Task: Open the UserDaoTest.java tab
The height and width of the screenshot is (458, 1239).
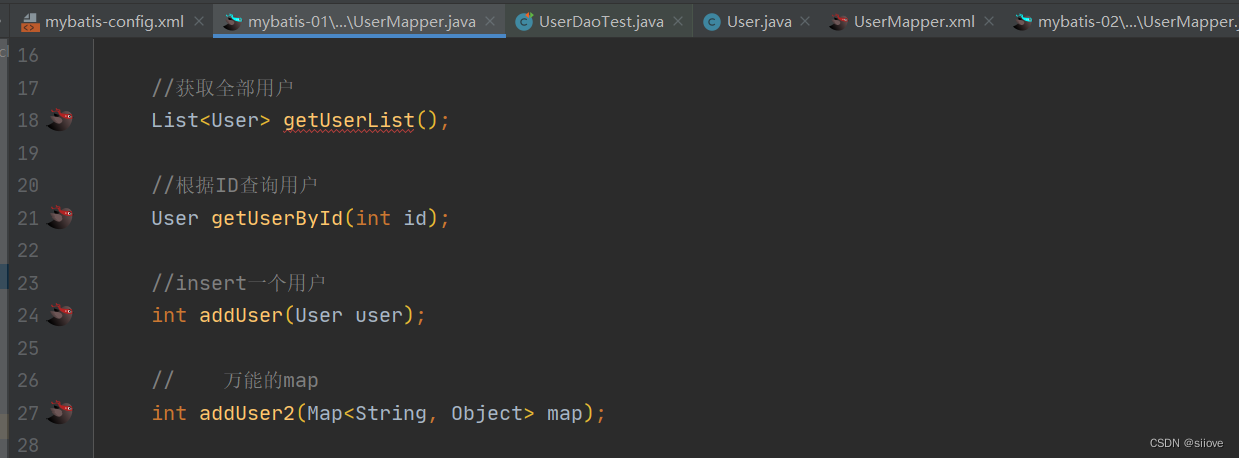Action: point(600,21)
